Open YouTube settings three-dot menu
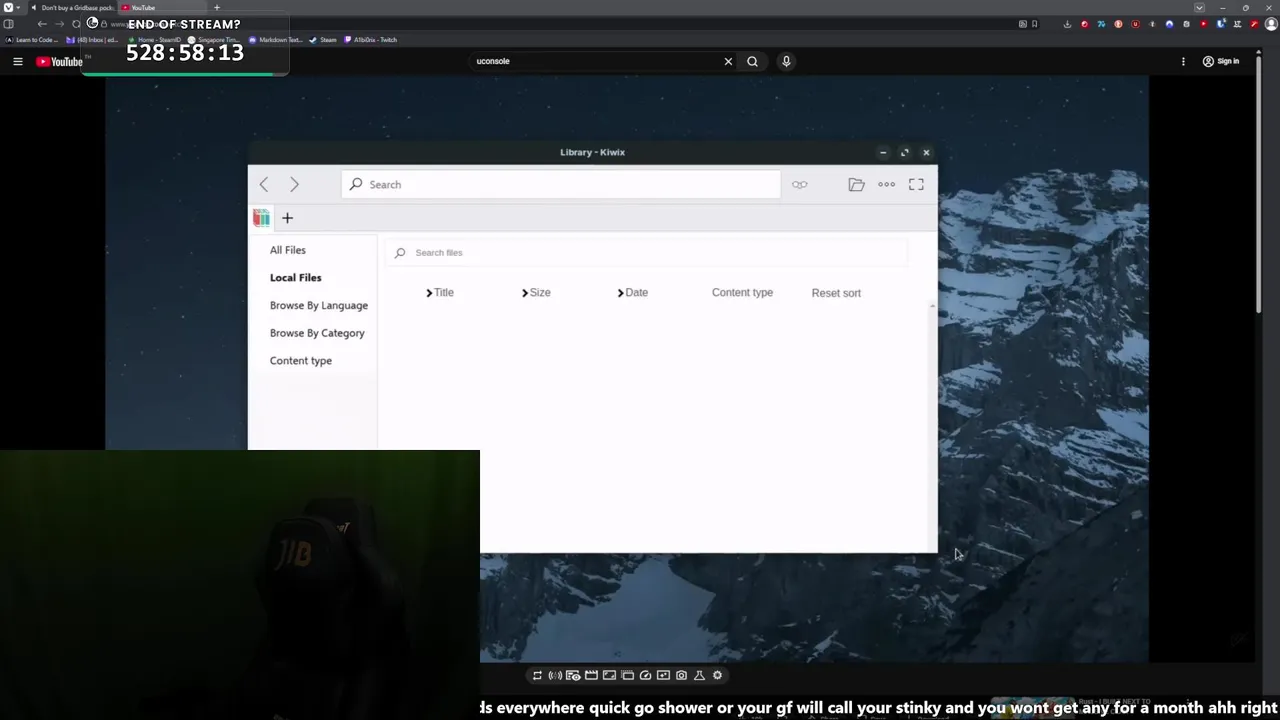Image resolution: width=1280 pixels, height=720 pixels. click(1183, 61)
